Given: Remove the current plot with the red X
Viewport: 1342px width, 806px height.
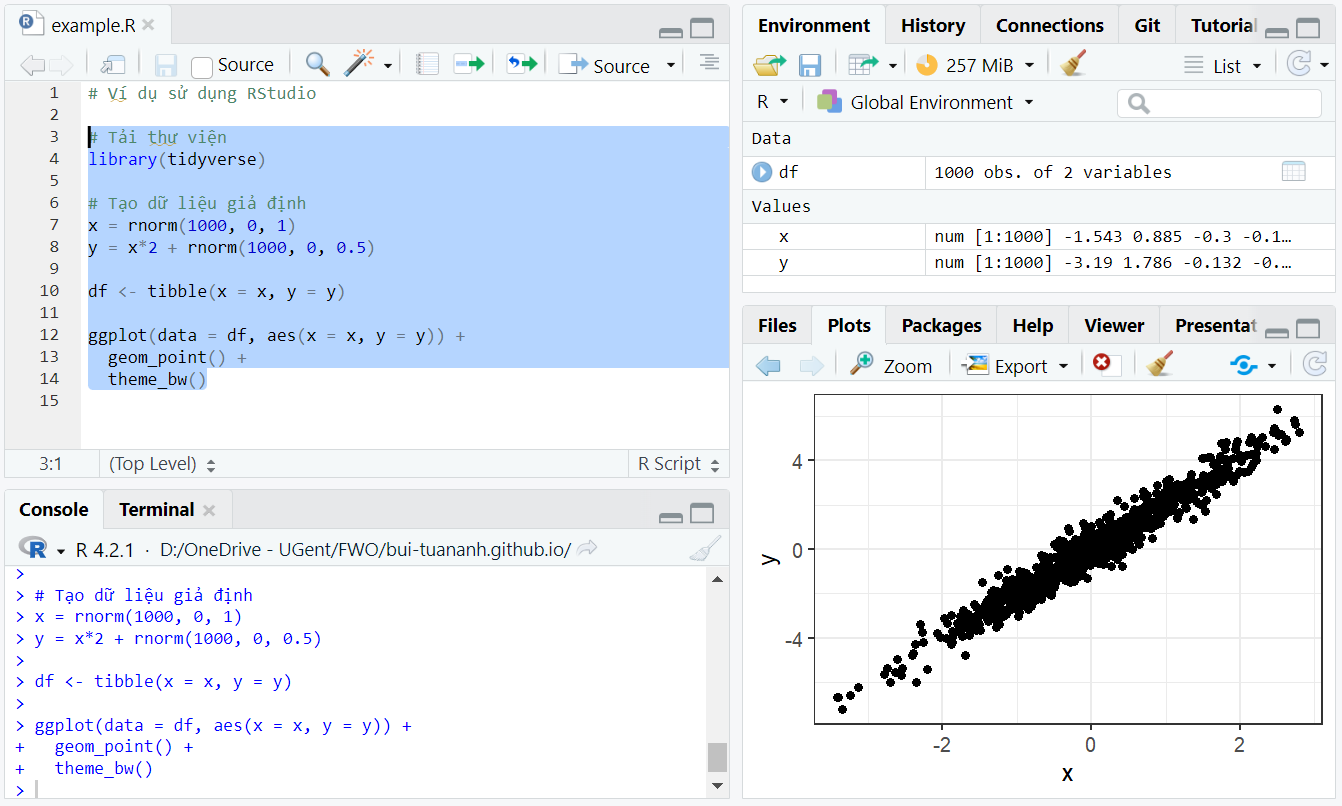Looking at the screenshot, I should (1102, 363).
